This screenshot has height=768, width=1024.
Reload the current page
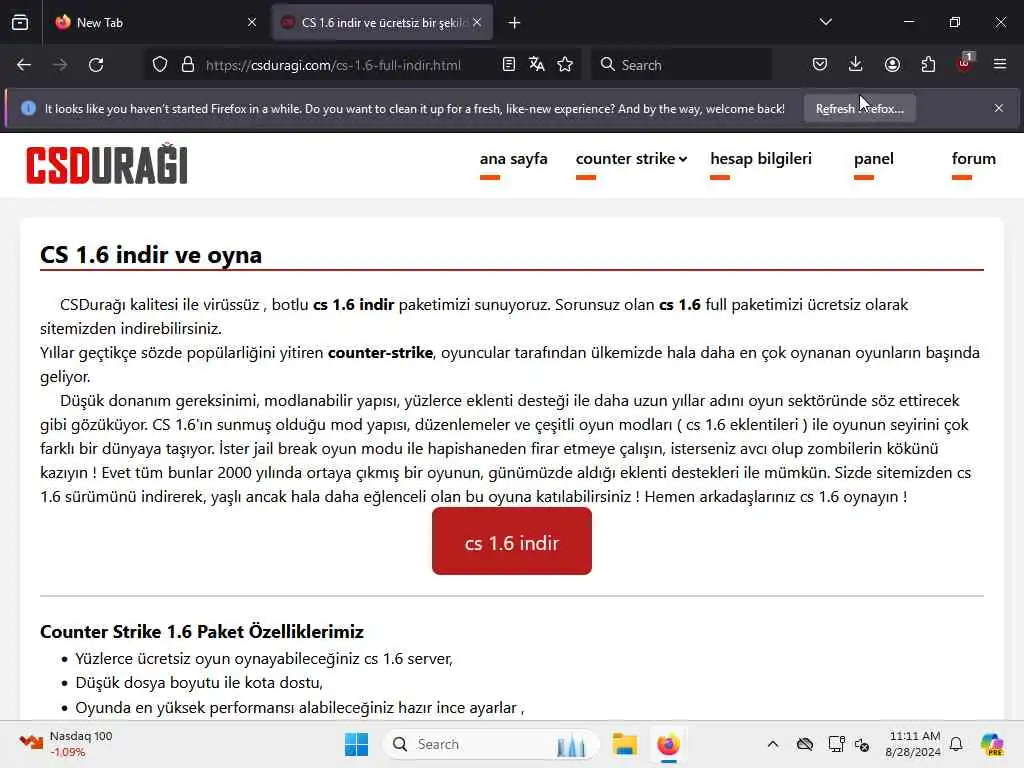tap(96, 65)
